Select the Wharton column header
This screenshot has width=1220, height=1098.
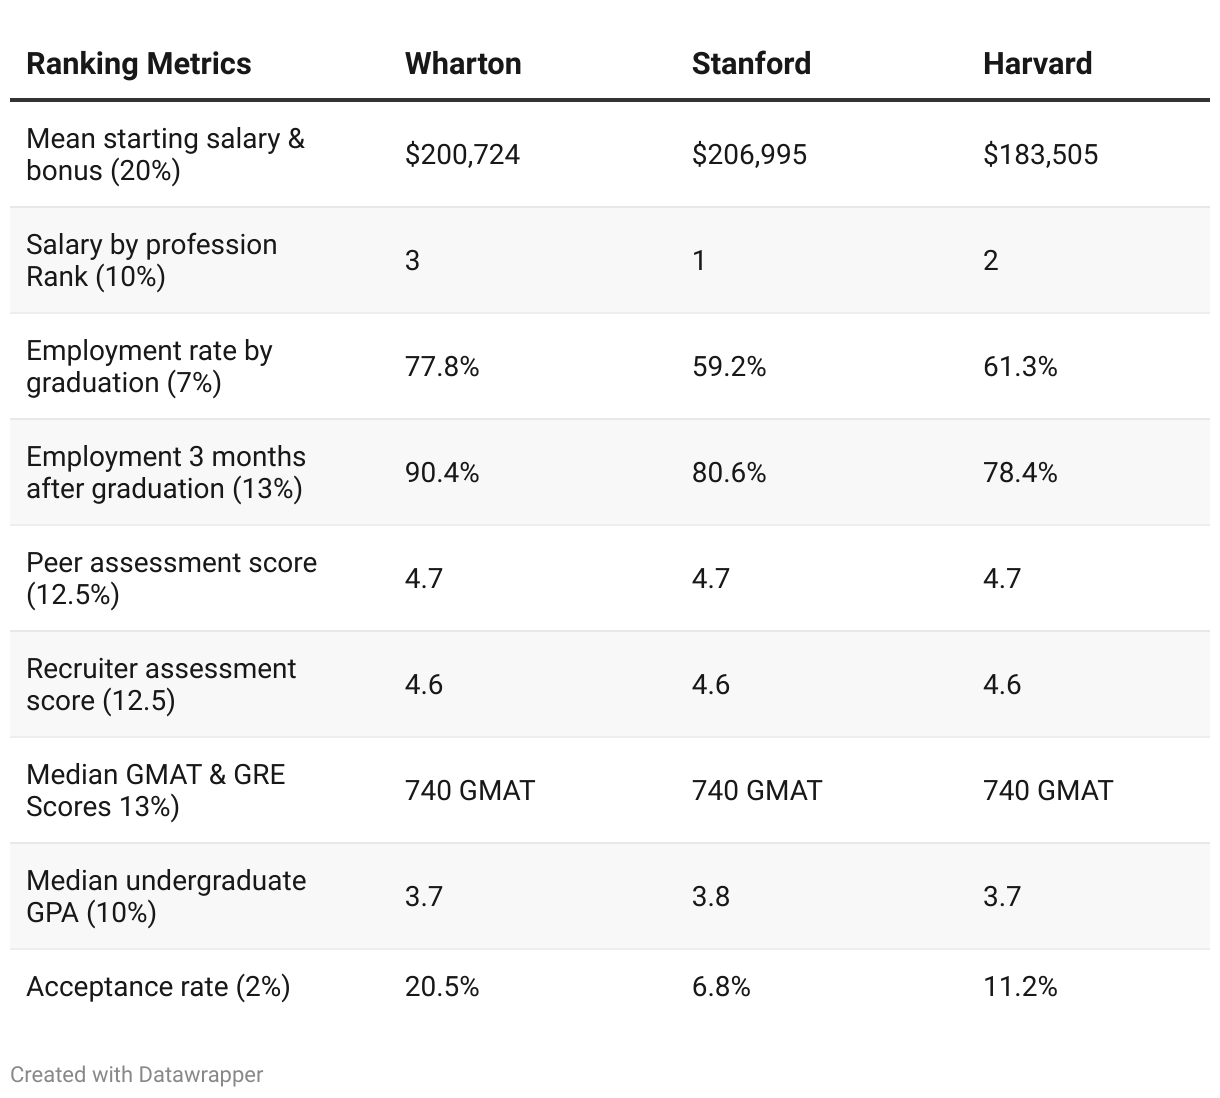(463, 64)
